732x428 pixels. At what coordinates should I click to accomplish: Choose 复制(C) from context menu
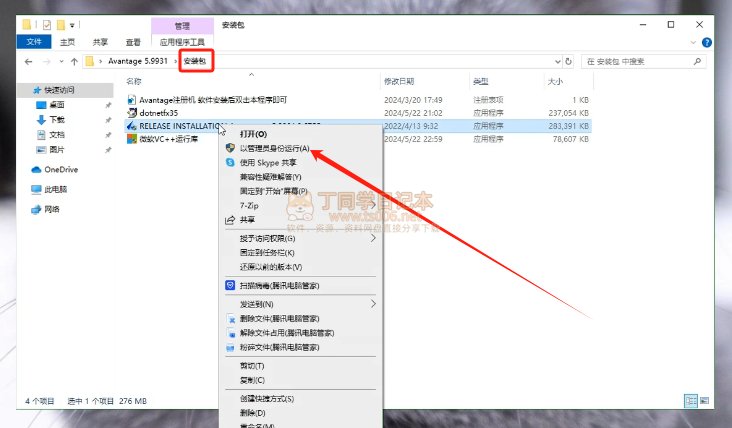point(252,380)
